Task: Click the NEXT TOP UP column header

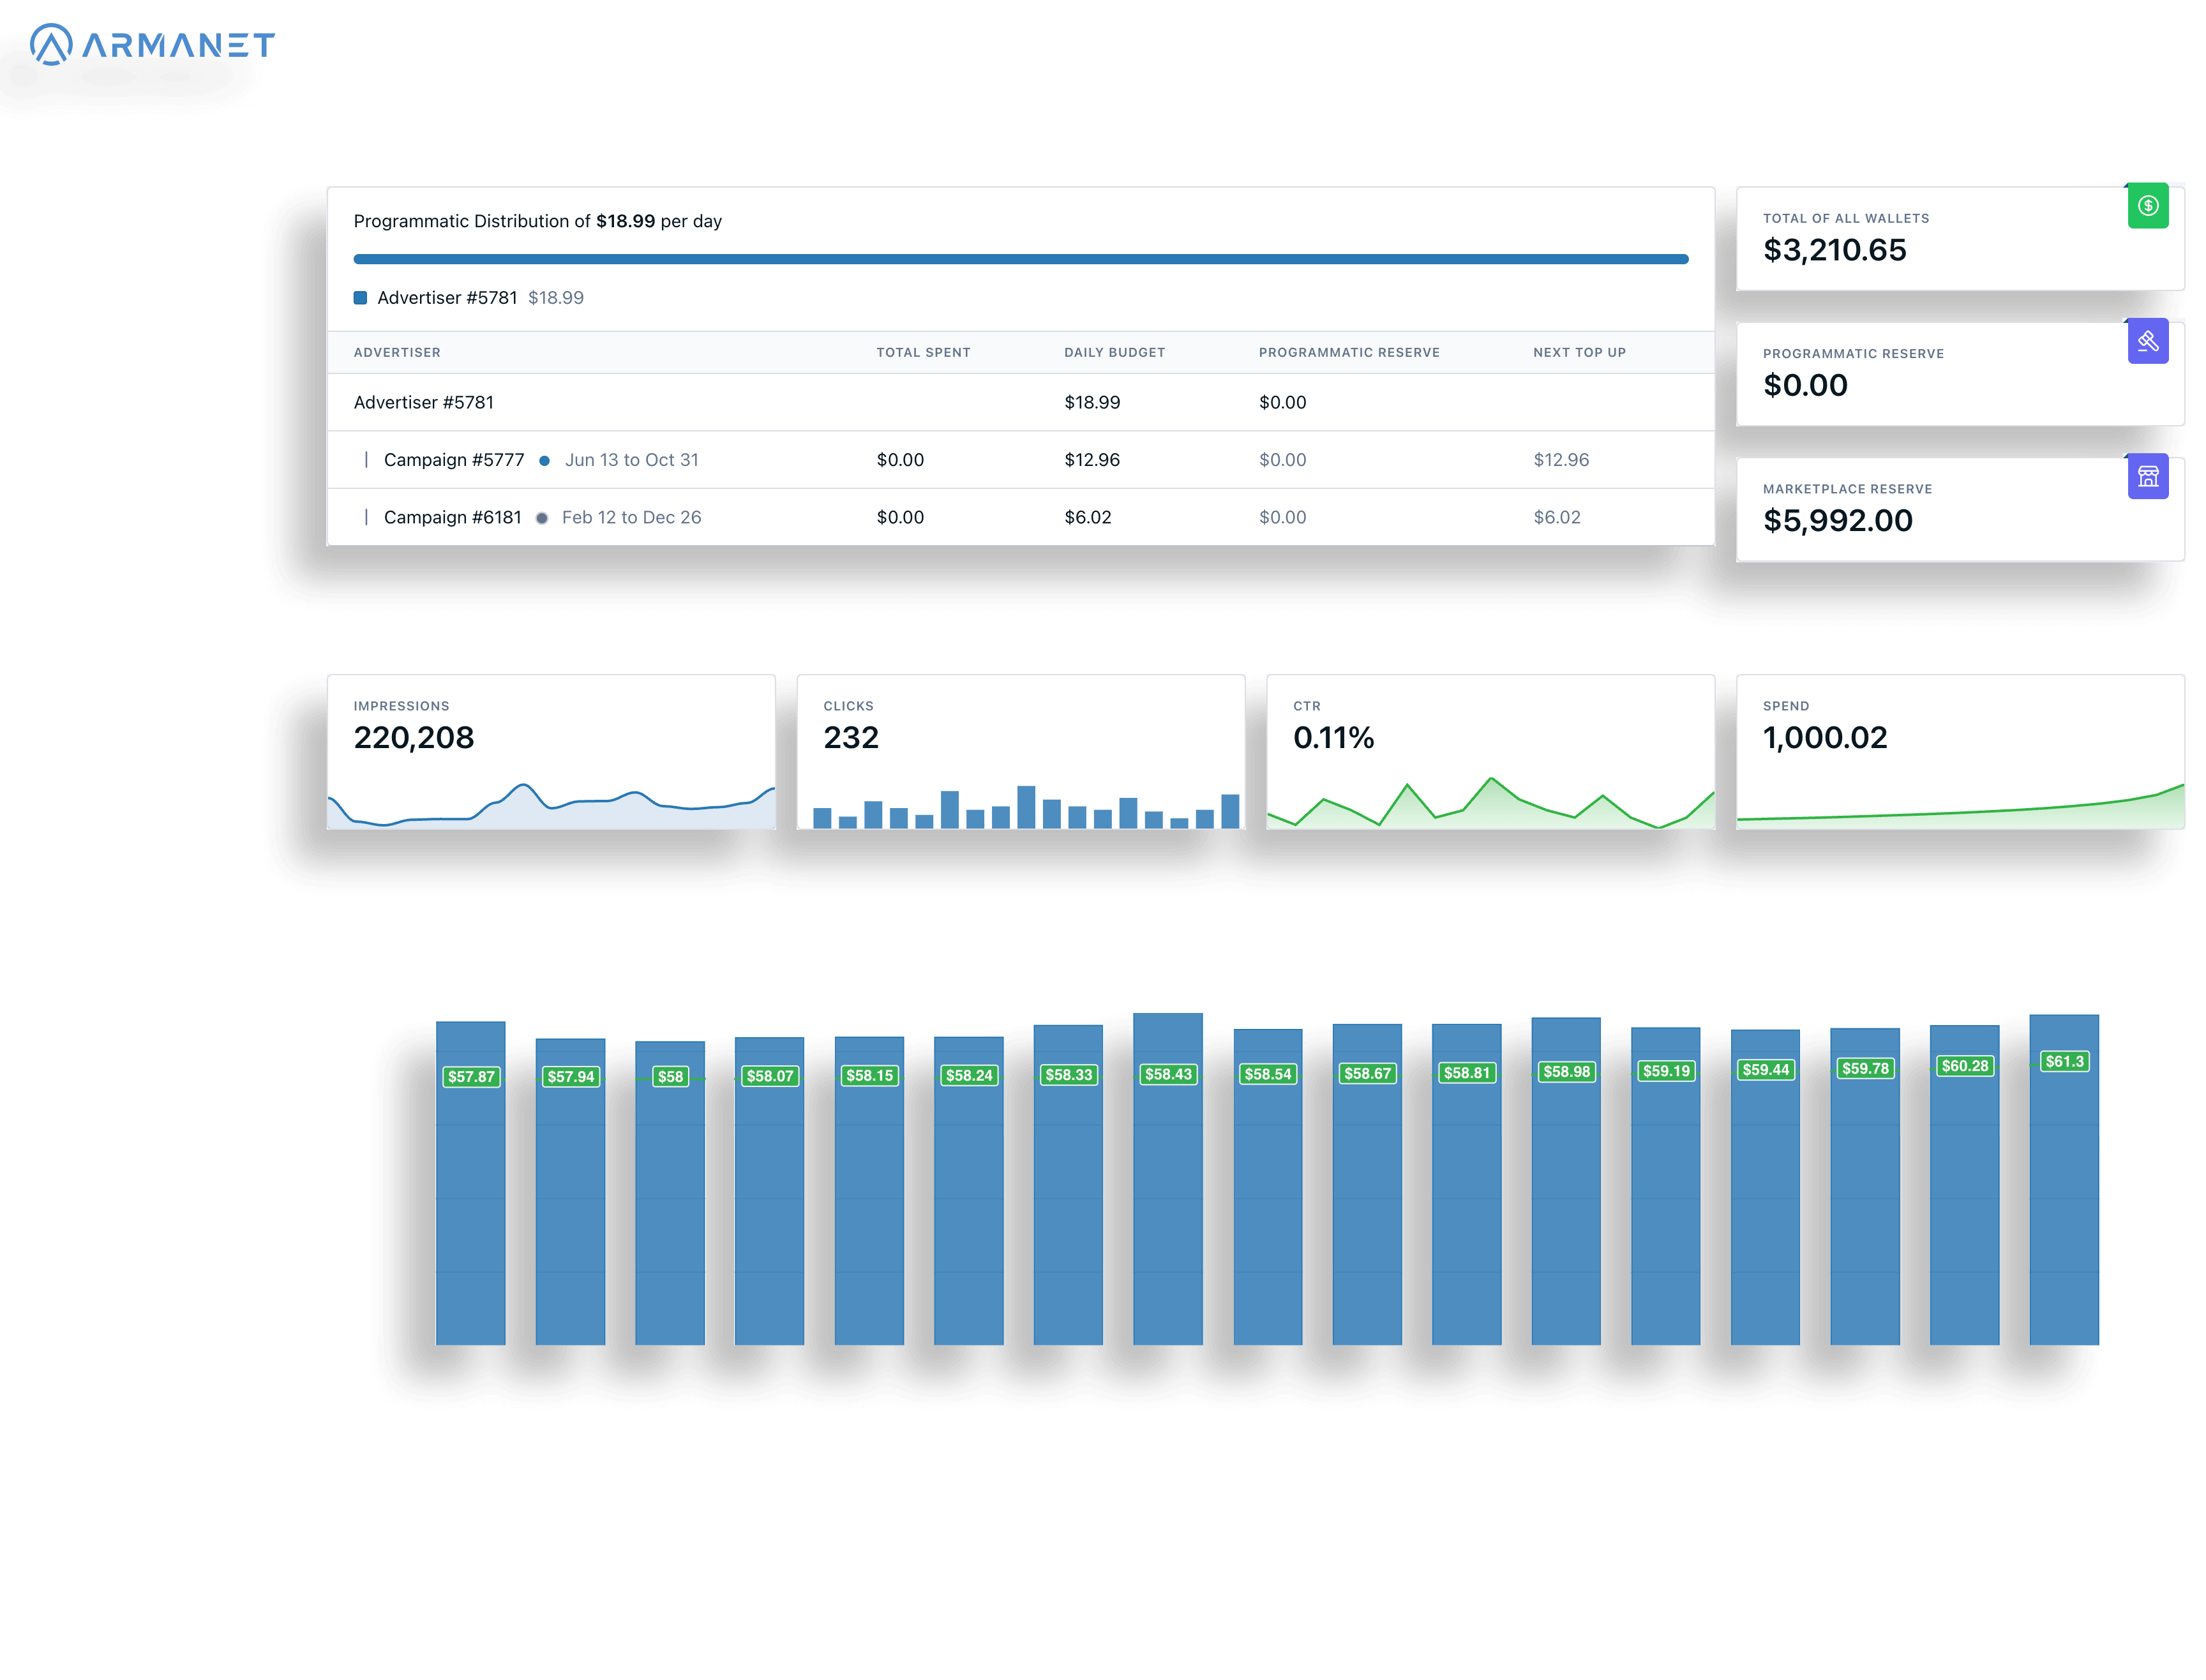Action: [1579, 352]
